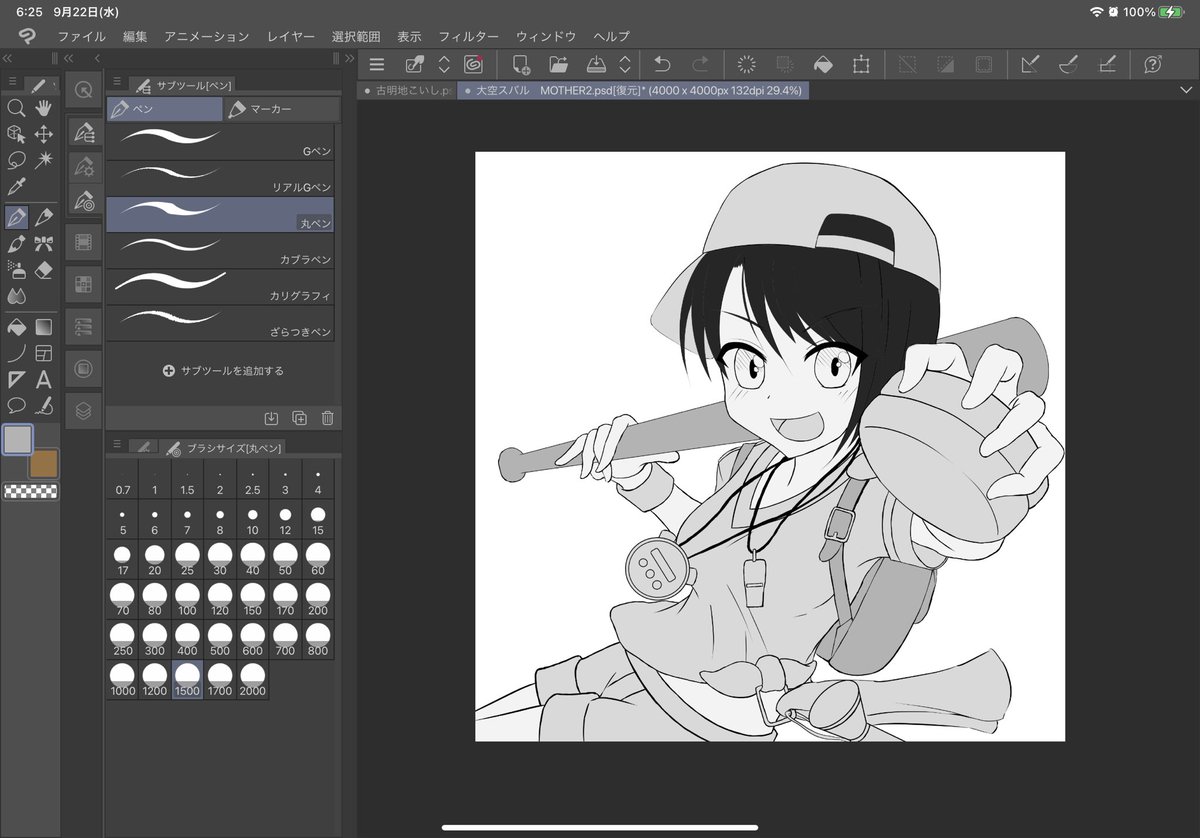The height and width of the screenshot is (838, 1200).
Task: Click the Open file folder icon
Action: pos(558,64)
